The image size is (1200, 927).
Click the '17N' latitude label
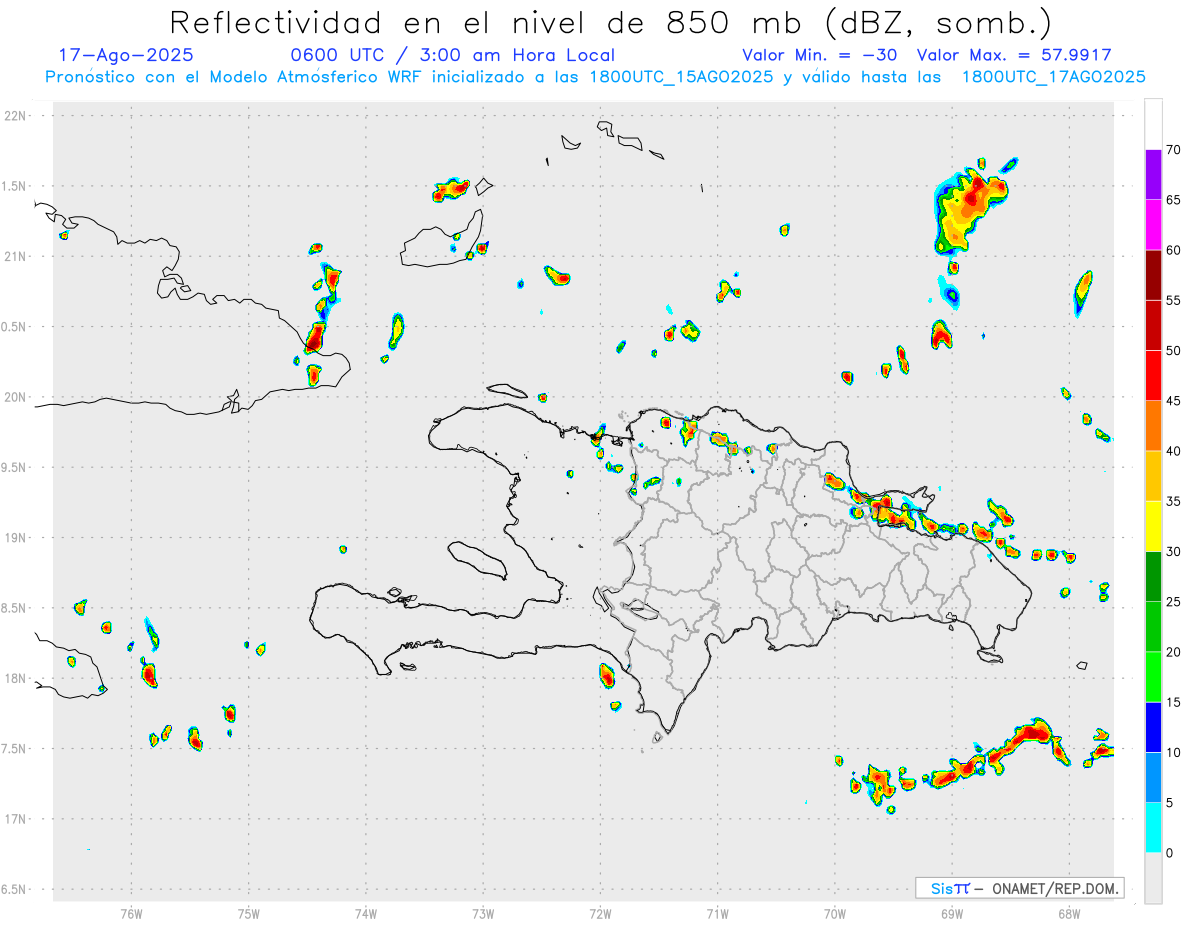(x=17, y=819)
